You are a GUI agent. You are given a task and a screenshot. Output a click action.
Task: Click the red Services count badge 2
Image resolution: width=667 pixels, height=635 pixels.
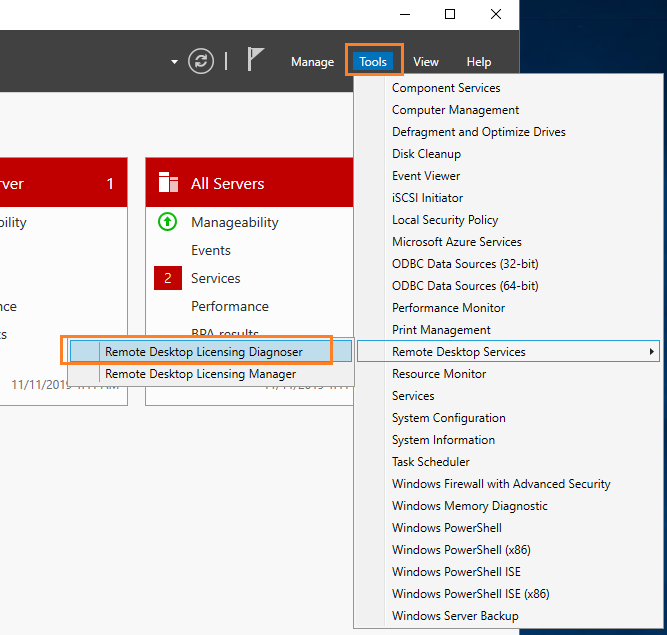168,278
